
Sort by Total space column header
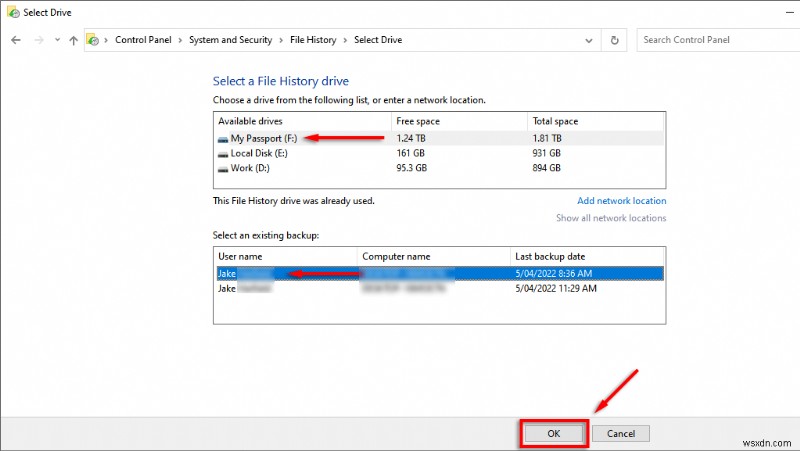595,121
